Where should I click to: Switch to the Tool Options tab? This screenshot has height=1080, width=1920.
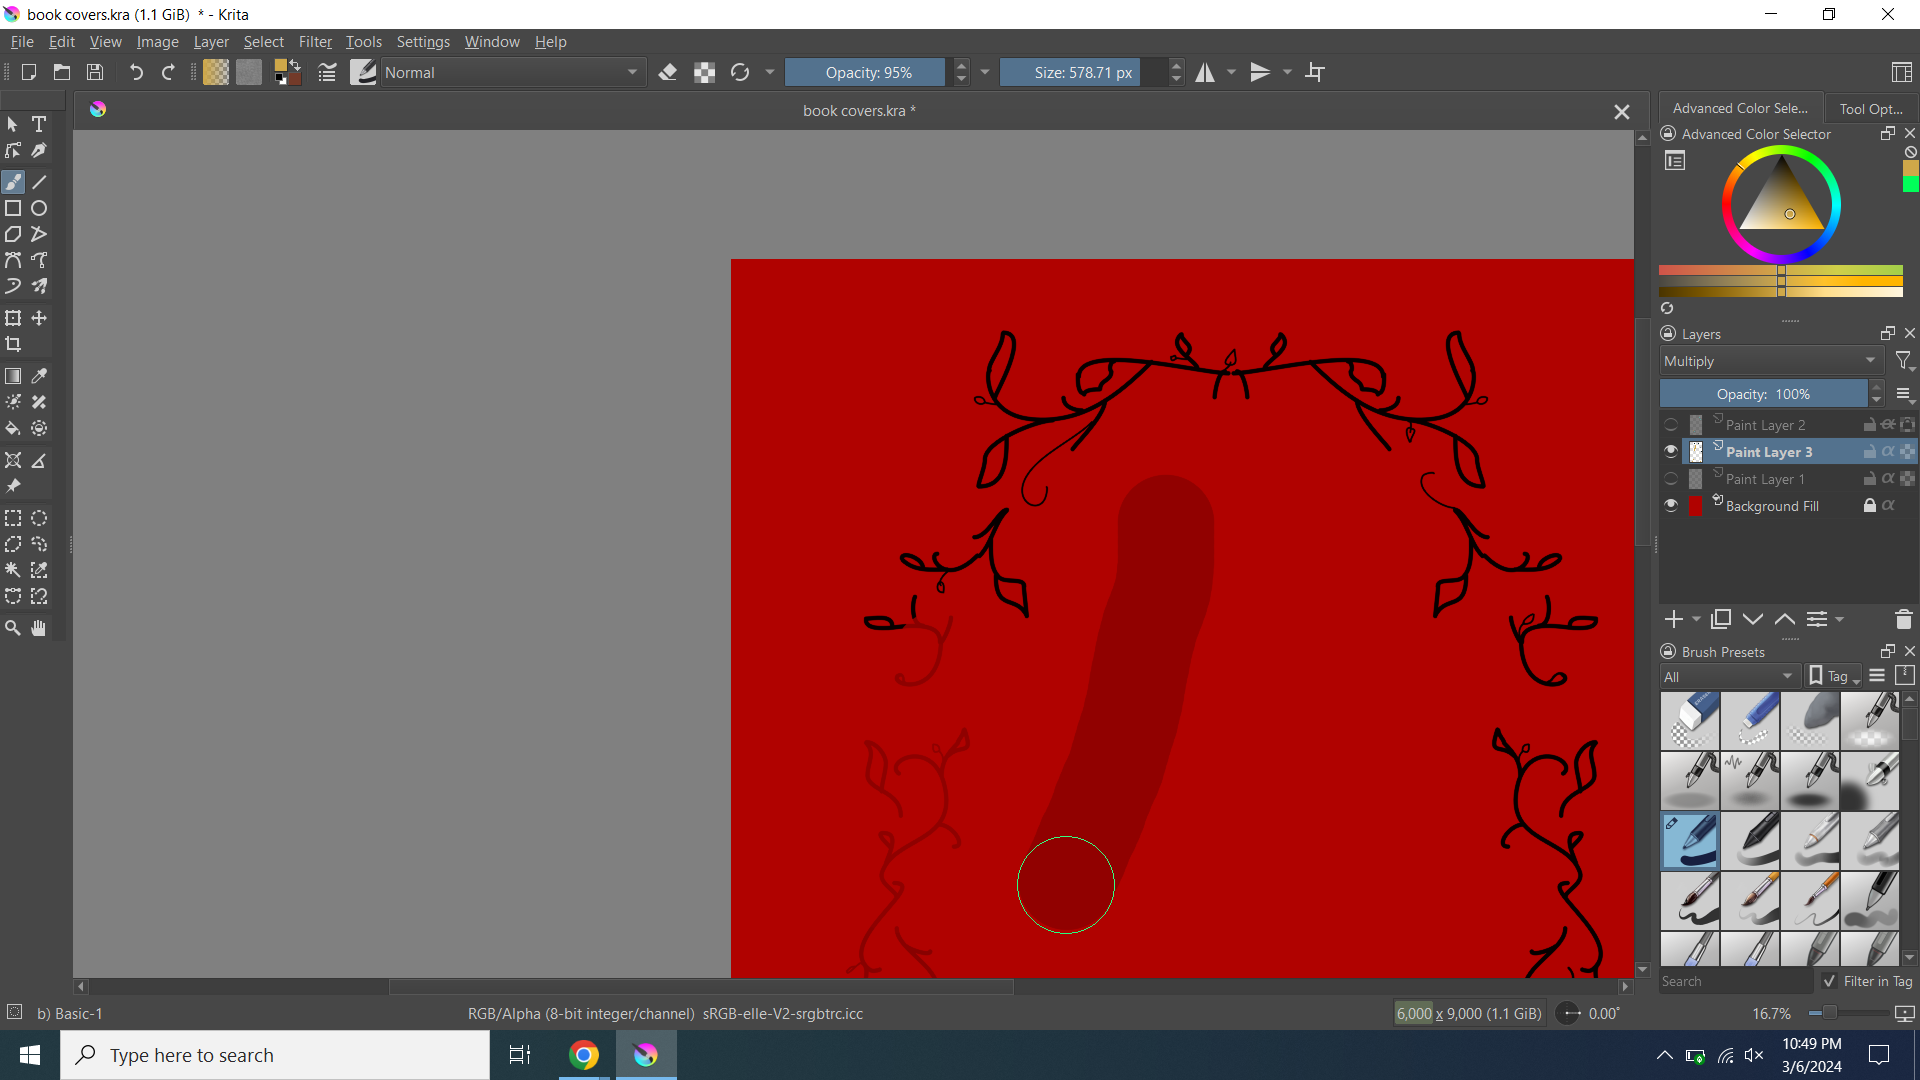(x=1870, y=108)
